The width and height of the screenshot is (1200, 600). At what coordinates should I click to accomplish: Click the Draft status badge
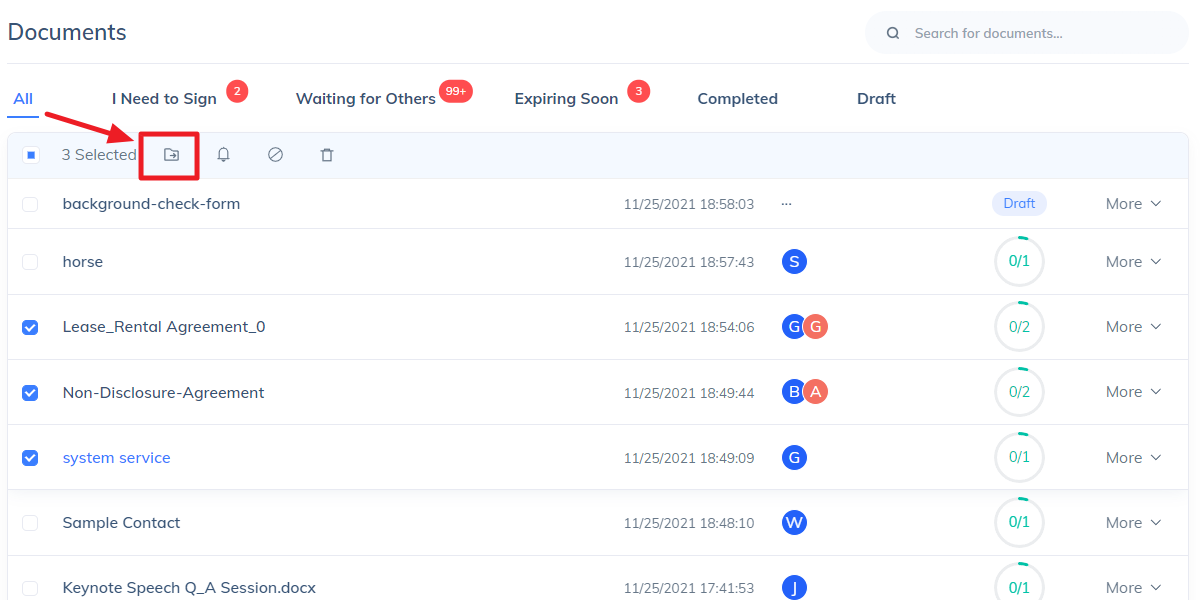[1019, 203]
